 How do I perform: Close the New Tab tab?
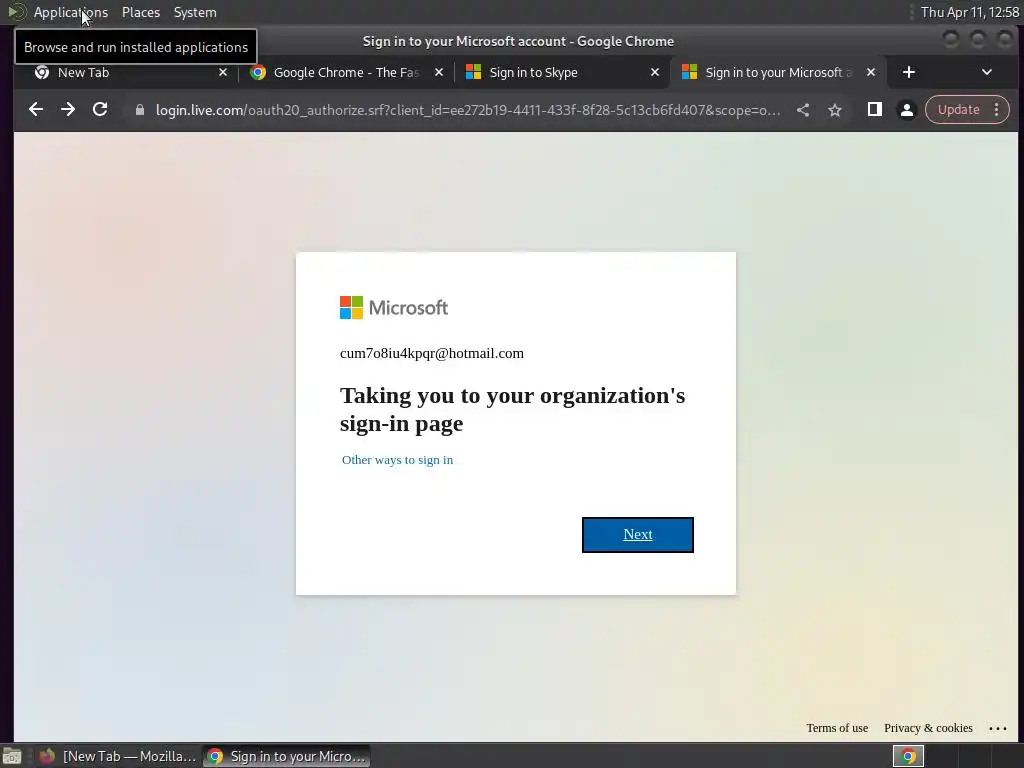click(x=223, y=72)
